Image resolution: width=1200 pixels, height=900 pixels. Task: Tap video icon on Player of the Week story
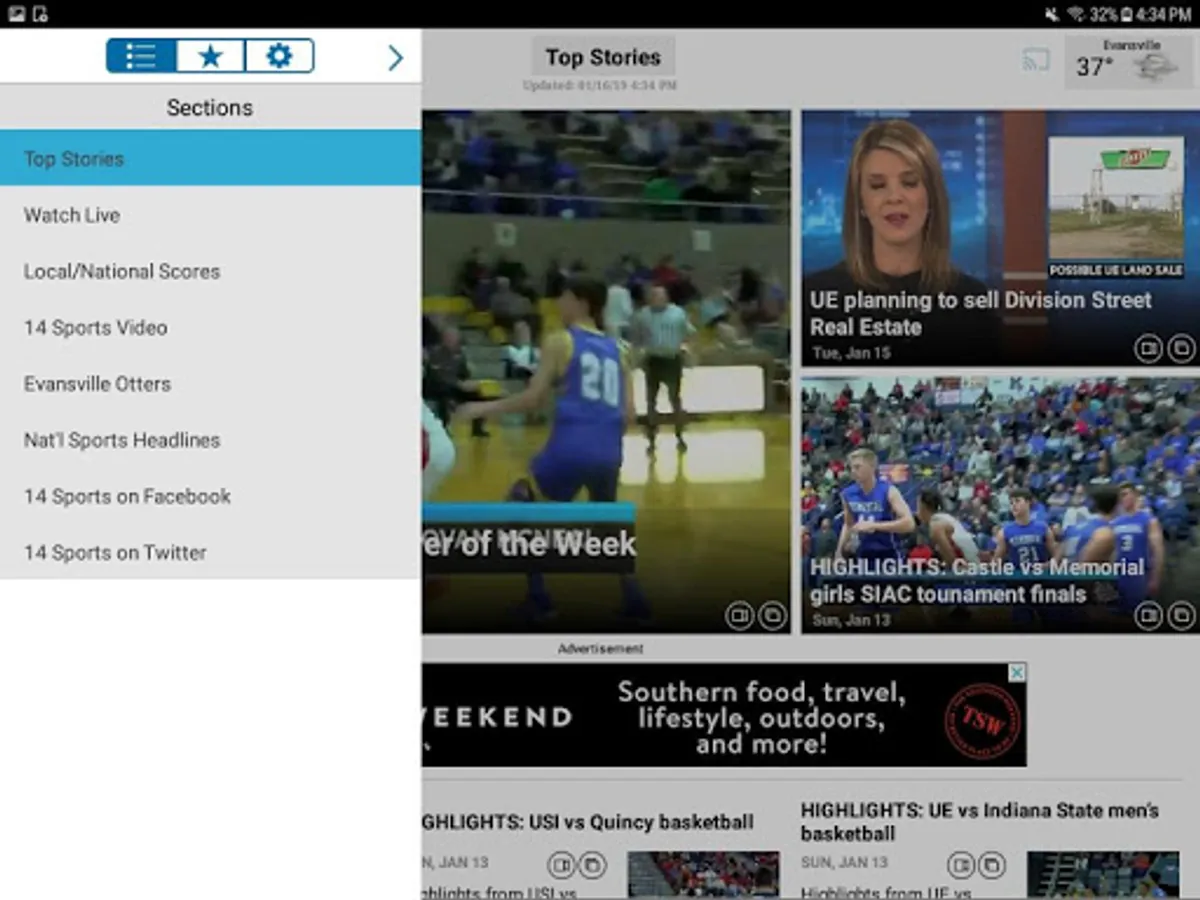tap(740, 616)
